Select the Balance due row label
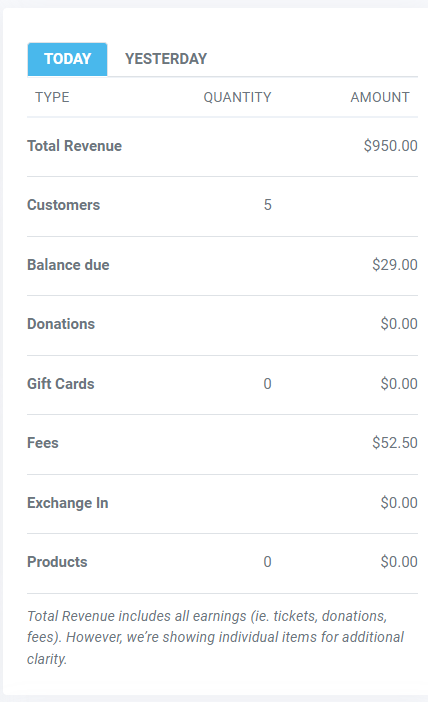 click(x=68, y=265)
